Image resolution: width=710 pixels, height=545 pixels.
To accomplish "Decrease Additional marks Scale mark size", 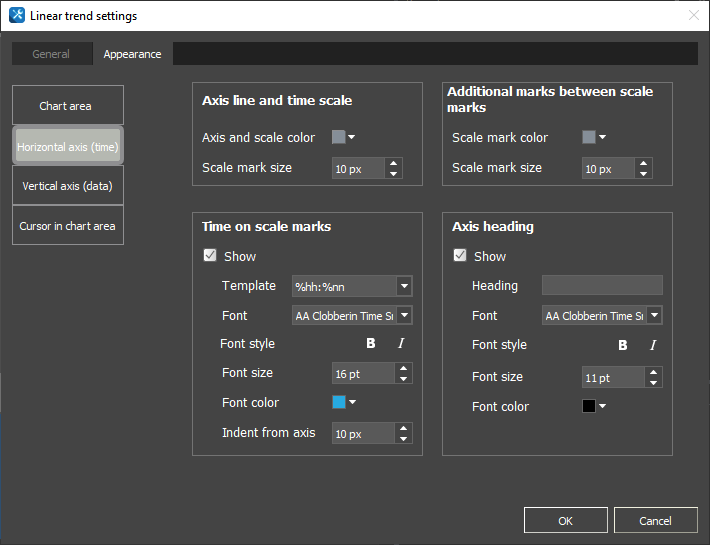I will click(x=643, y=174).
